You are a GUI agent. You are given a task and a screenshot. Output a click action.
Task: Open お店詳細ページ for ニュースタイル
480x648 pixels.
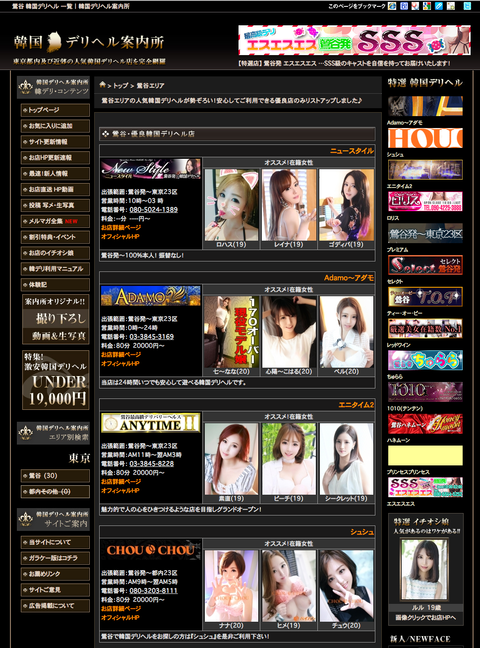(121, 228)
